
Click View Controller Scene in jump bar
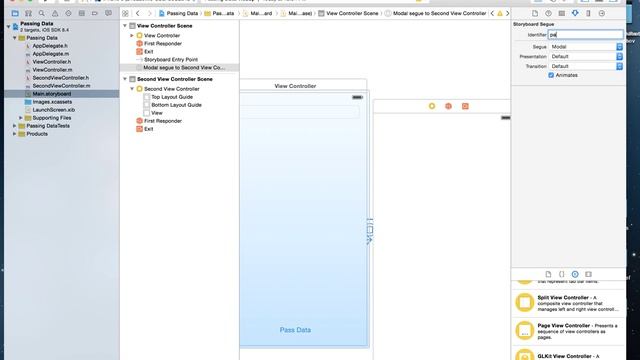tap(348, 13)
